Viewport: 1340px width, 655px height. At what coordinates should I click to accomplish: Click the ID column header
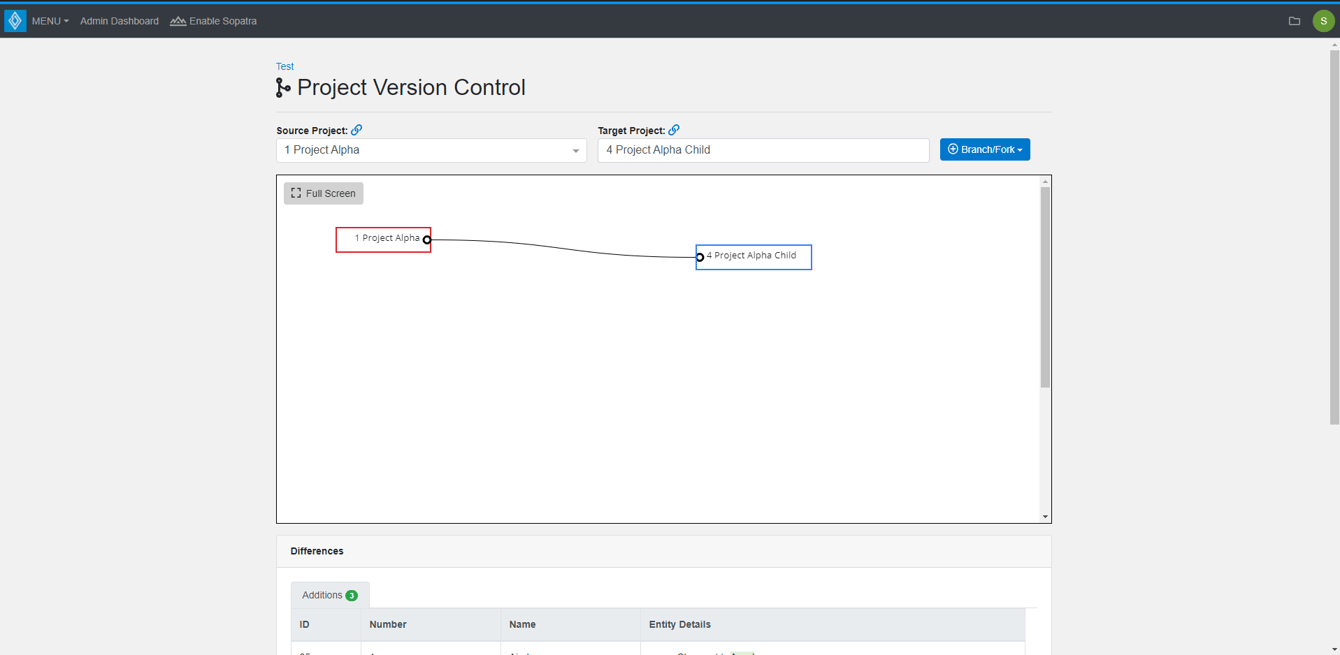pyautogui.click(x=326, y=624)
